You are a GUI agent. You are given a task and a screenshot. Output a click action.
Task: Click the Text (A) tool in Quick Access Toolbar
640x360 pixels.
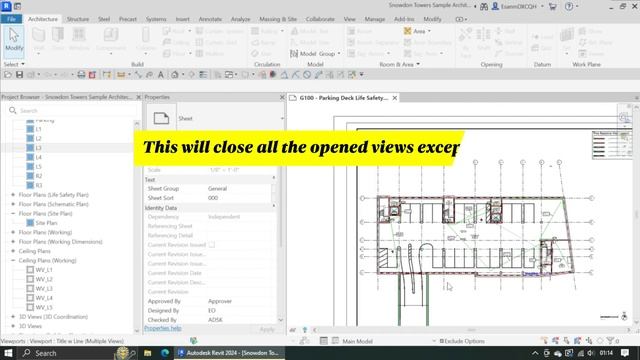[x=161, y=75]
